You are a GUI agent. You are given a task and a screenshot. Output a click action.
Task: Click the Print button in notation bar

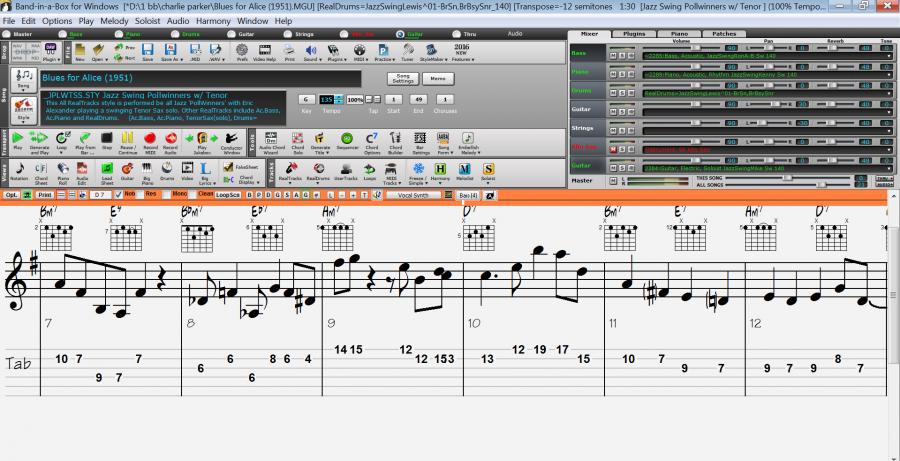(x=45, y=195)
